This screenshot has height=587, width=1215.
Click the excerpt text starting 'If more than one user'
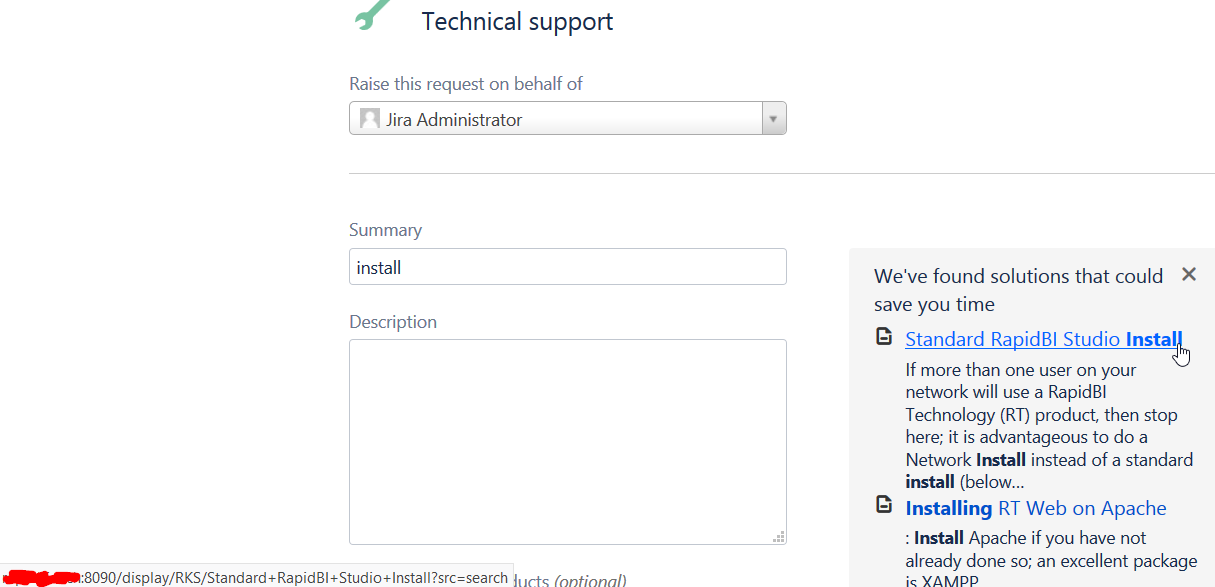pos(1049,426)
